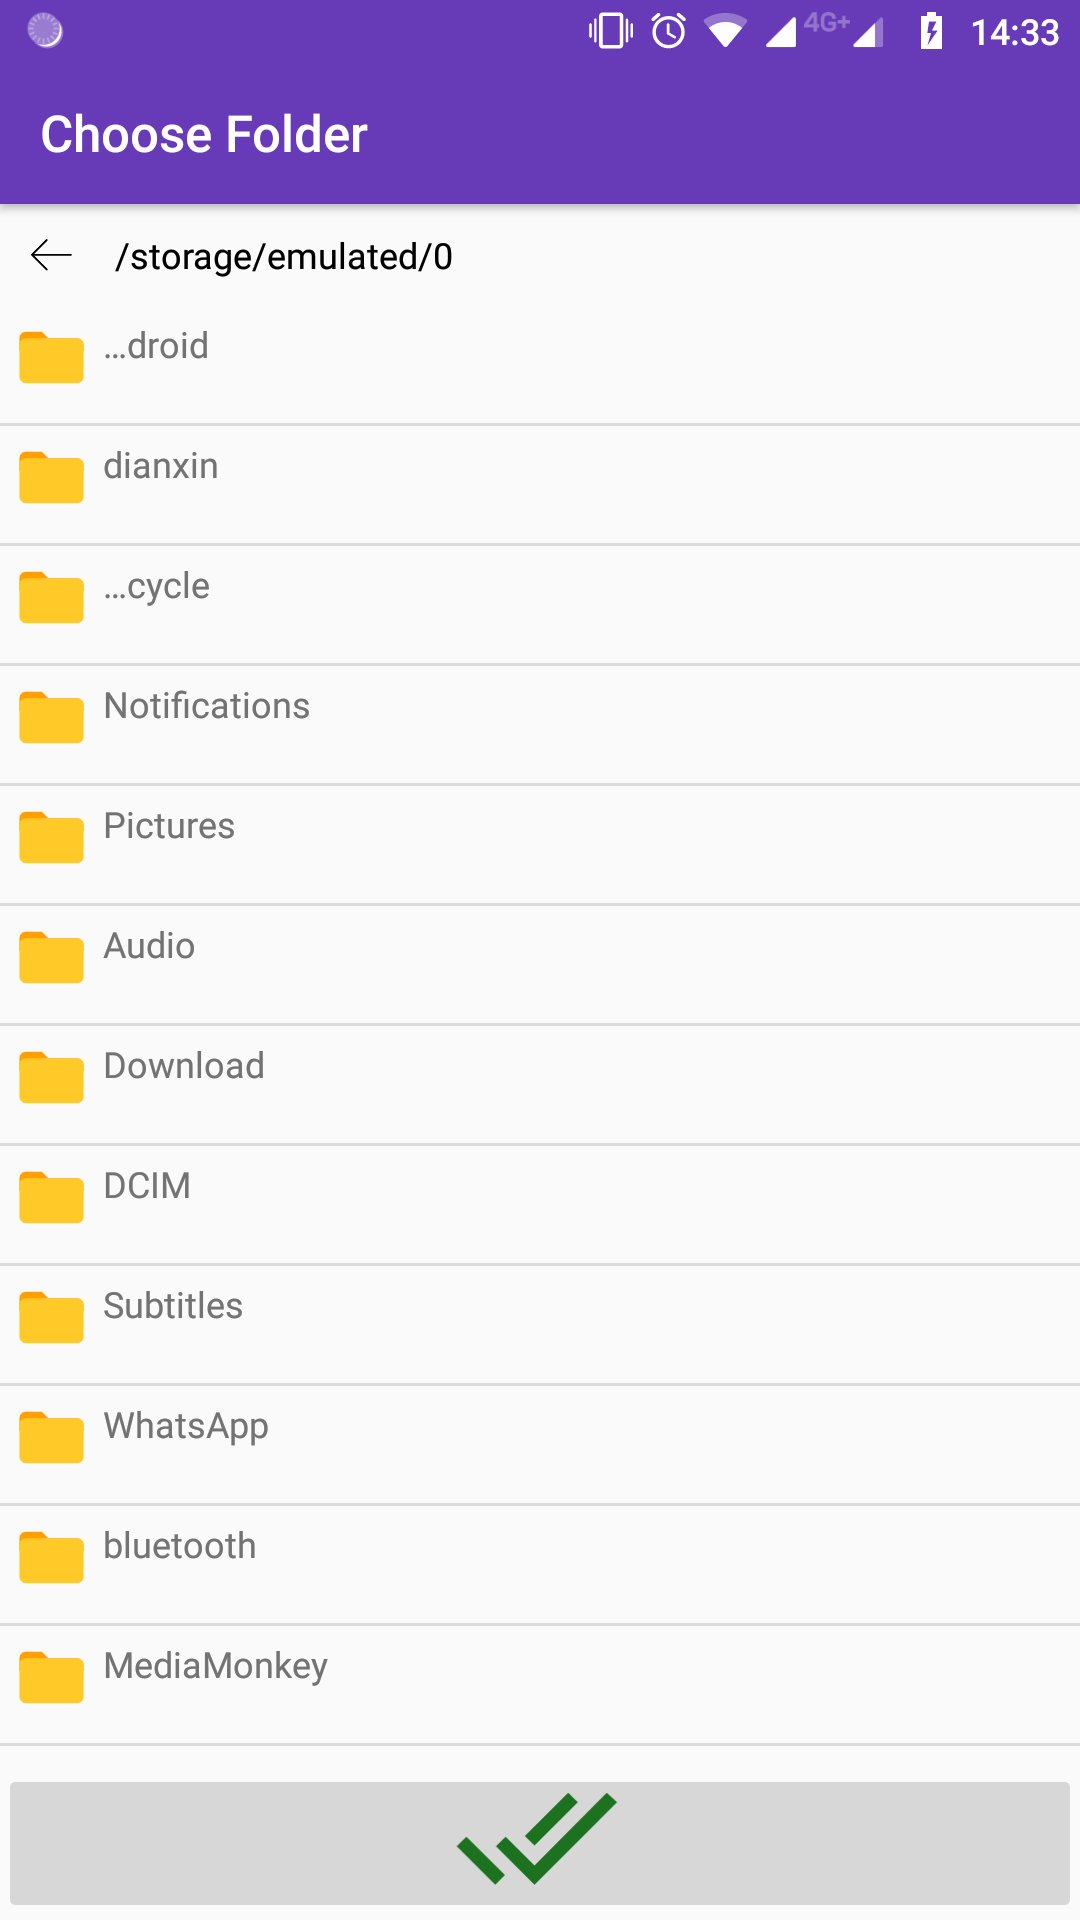Tap the alarm clock status icon
The height and width of the screenshot is (1920, 1080).
(668, 31)
